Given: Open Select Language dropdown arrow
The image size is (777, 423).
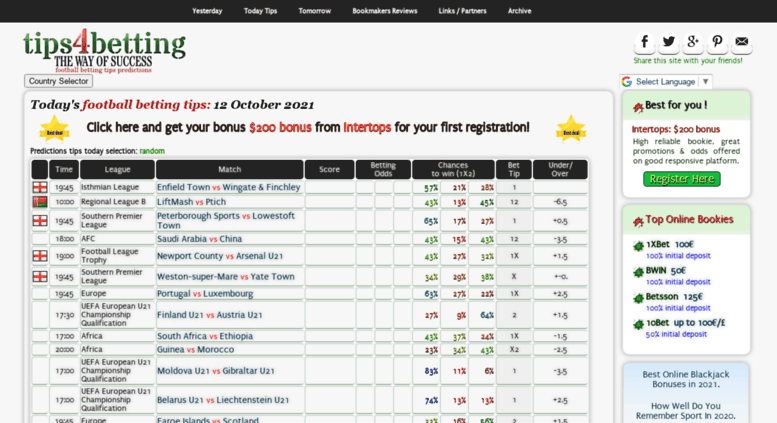Looking at the screenshot, I should point(705,82).
